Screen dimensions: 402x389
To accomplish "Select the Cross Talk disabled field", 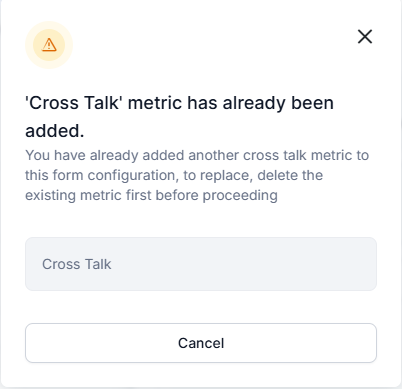I will click(x=201, y=264).
